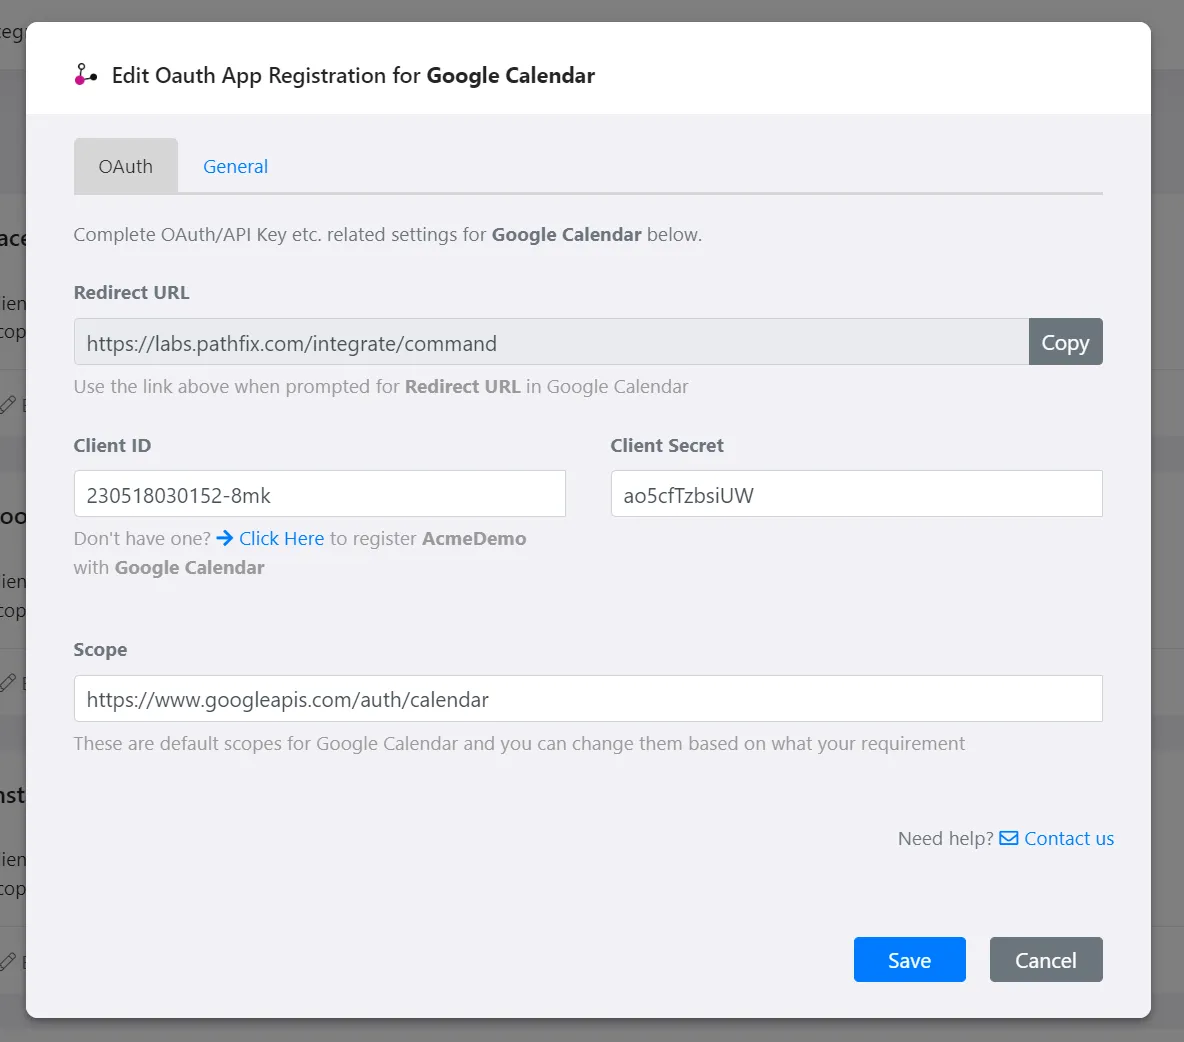Click the 'These are default scopes' hint text

pyautogui.click(x=519, y=744)
